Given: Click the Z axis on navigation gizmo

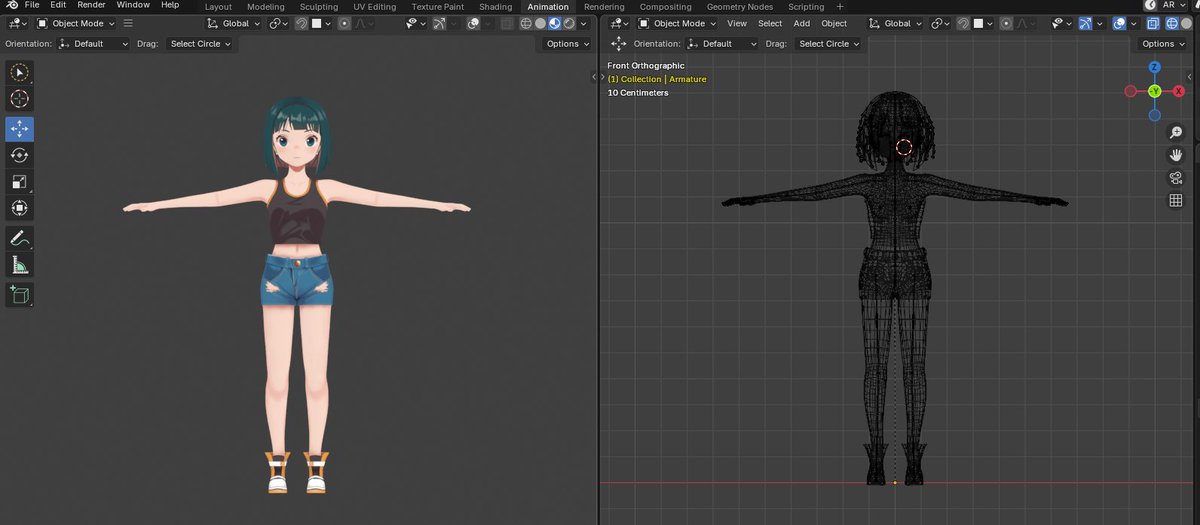Looking at the screenshot, I should [x=1154, y=67].
